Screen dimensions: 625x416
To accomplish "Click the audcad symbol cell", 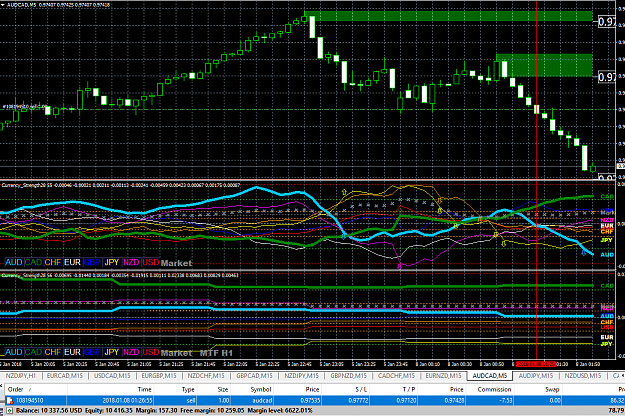I will click(262, 400).
